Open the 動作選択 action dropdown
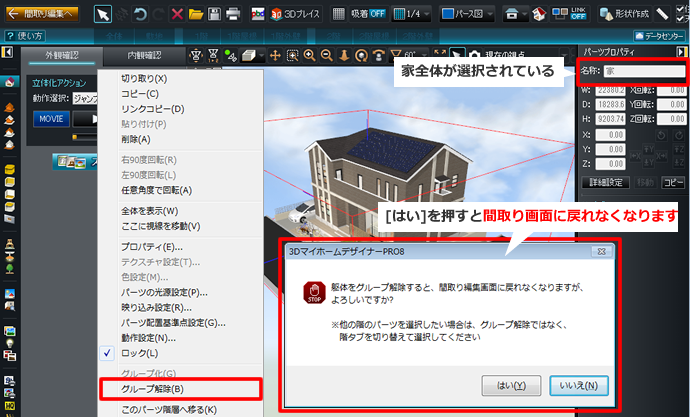Screen dimensions: 690x417 [85, 97]
